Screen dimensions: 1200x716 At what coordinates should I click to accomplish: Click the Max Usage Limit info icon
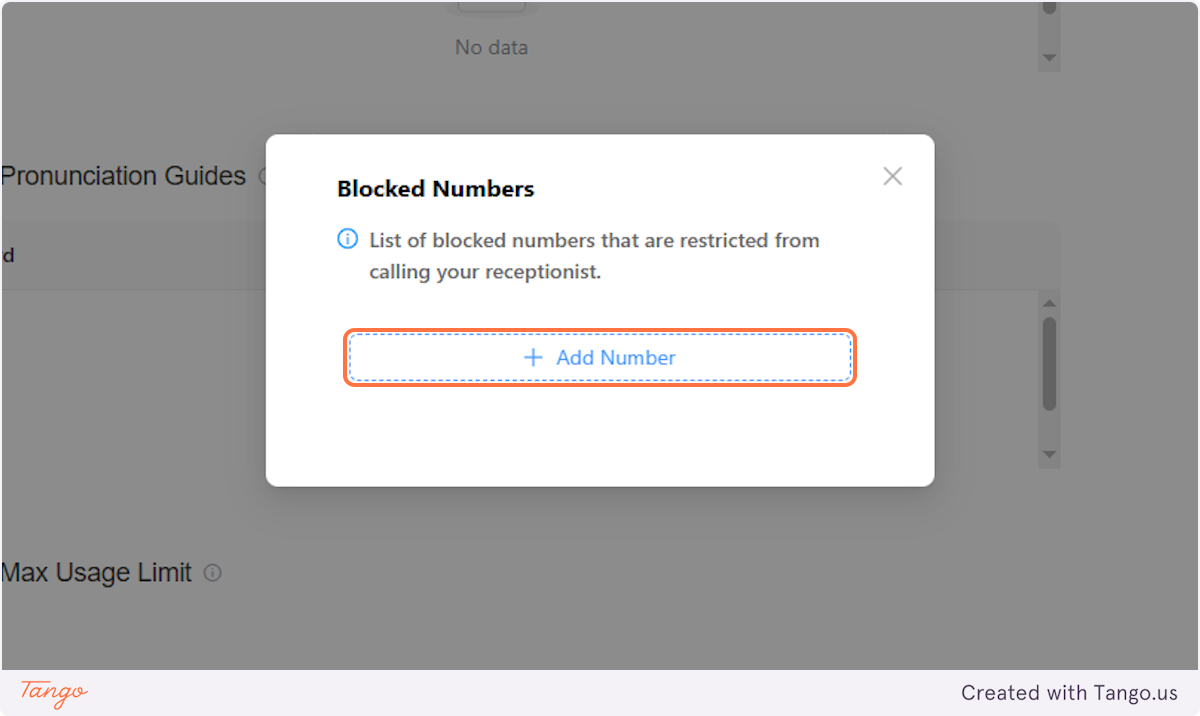pyautogui.click(x=212, y=573)
